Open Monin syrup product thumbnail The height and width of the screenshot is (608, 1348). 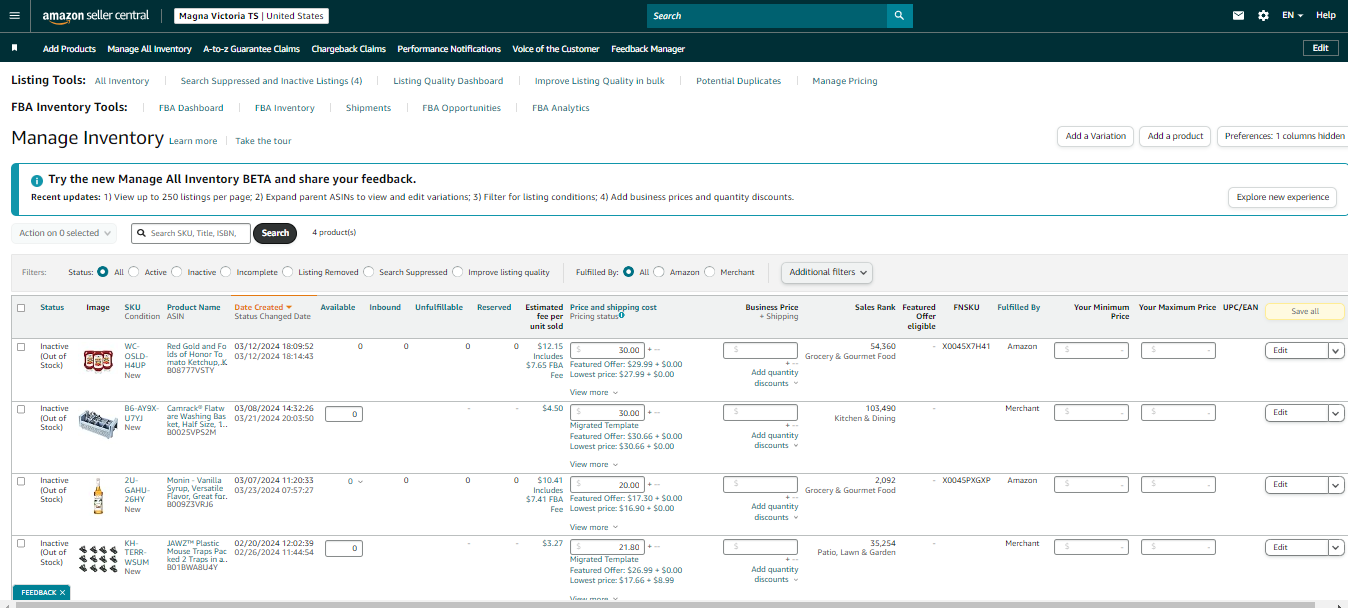pos(98,495)
